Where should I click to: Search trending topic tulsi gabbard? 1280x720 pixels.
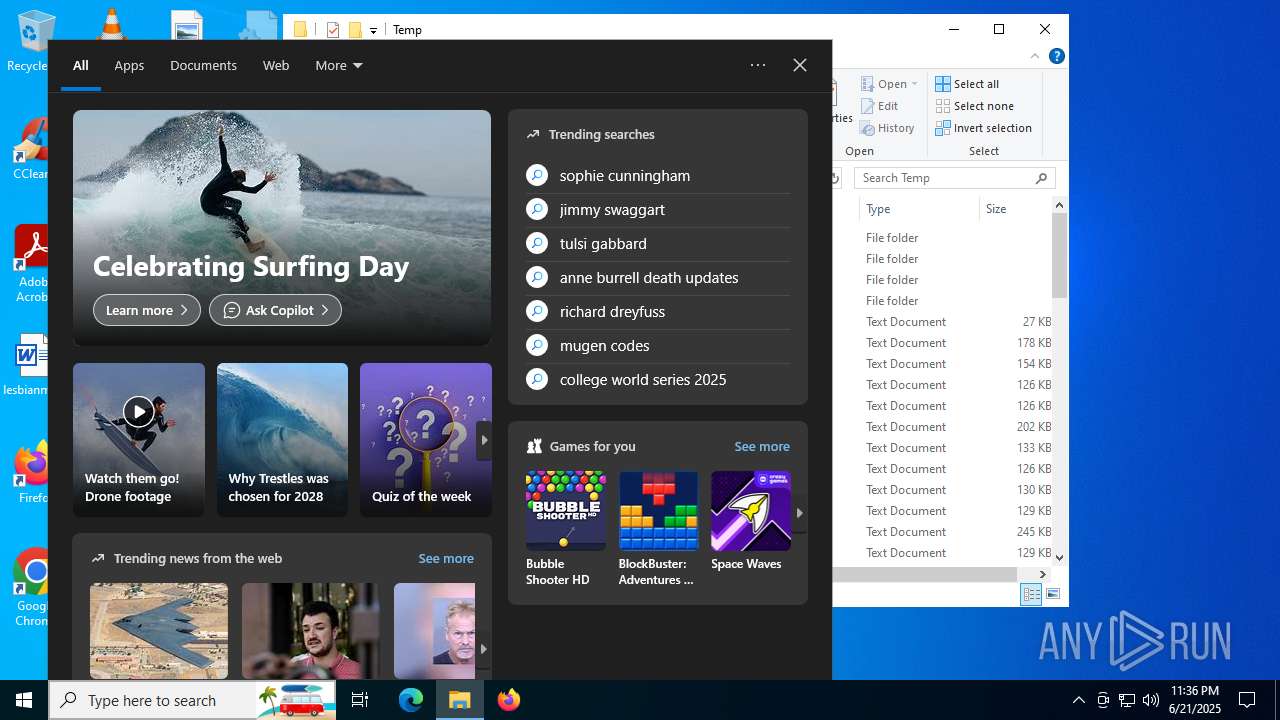(x=657, y=244)
